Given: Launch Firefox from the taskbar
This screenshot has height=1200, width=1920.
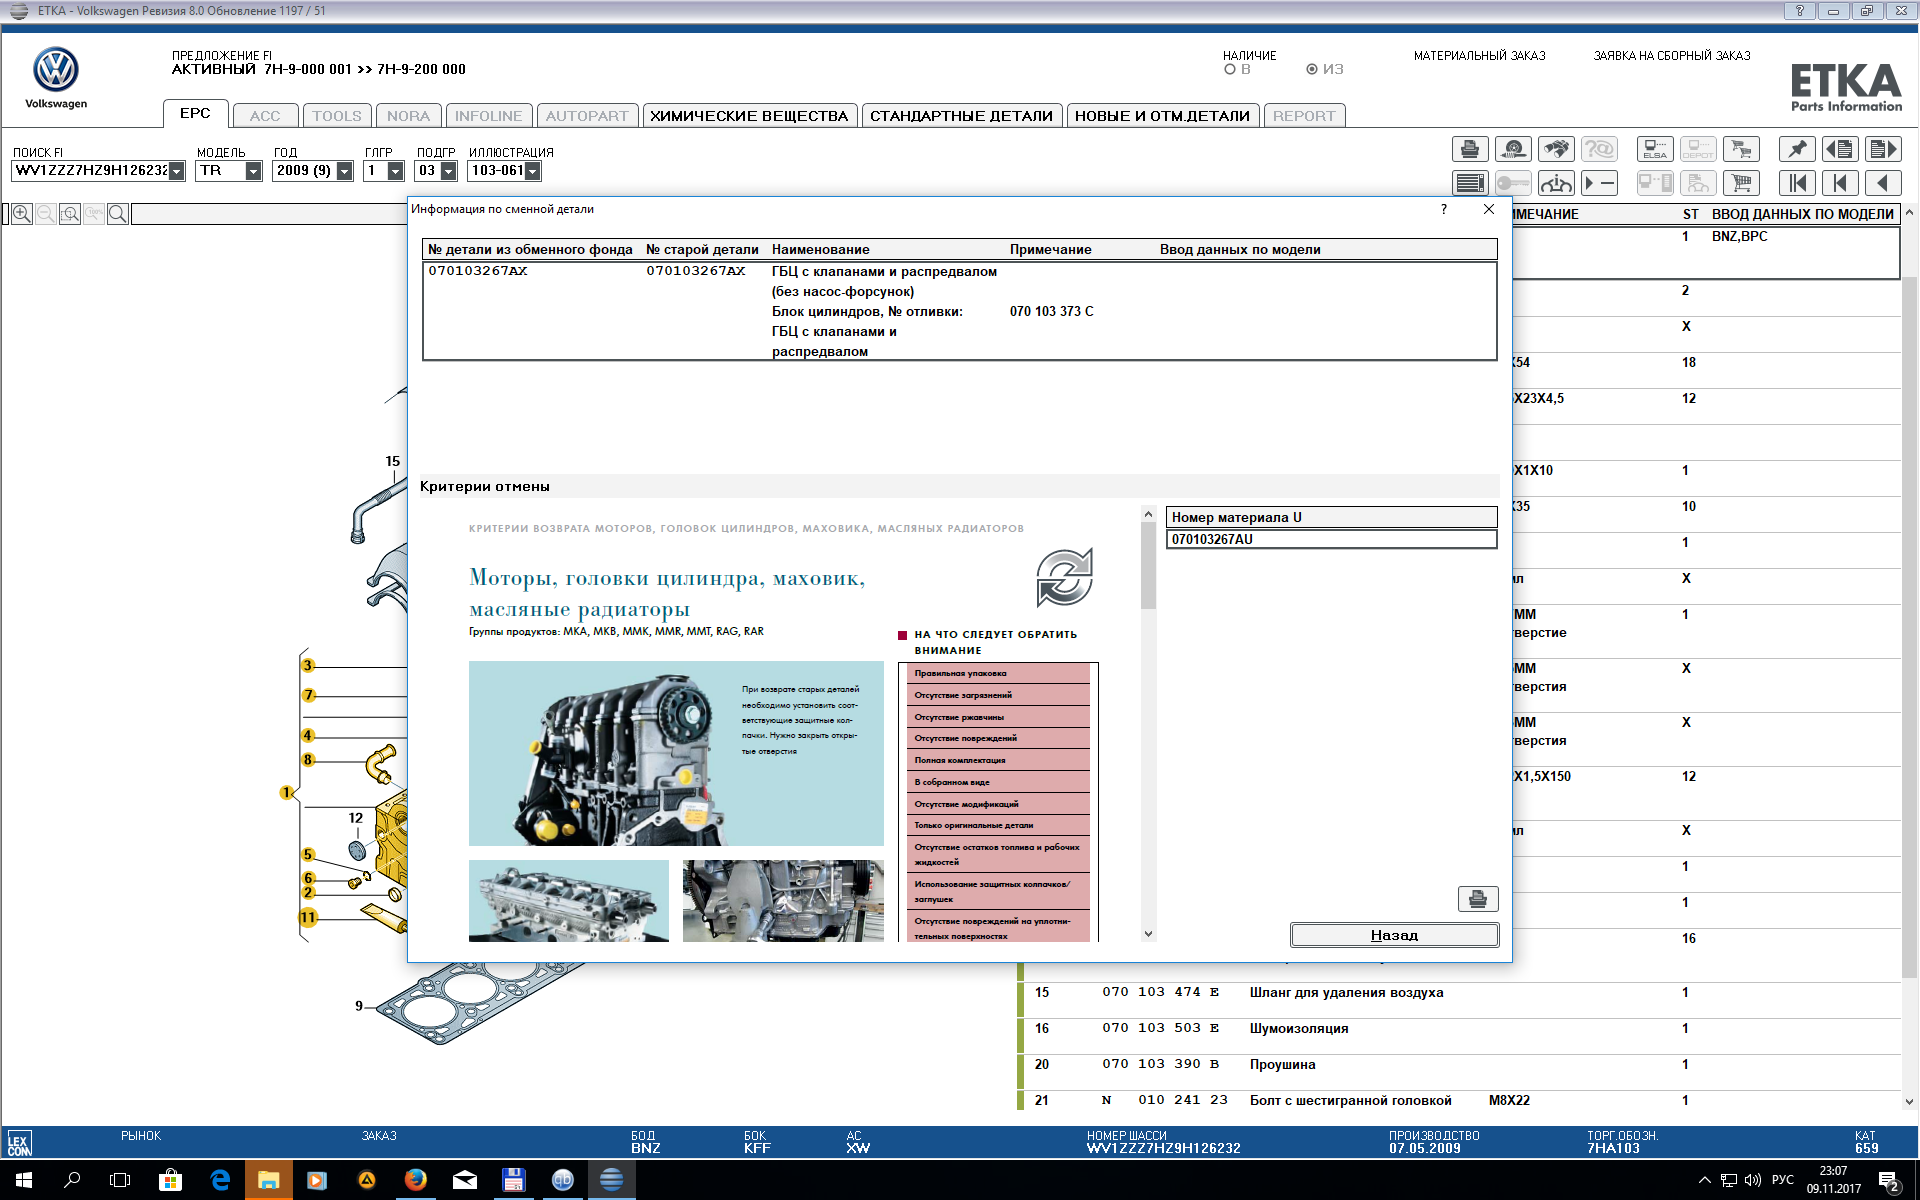Looking at the screenshot, I should pos(415,1180).
